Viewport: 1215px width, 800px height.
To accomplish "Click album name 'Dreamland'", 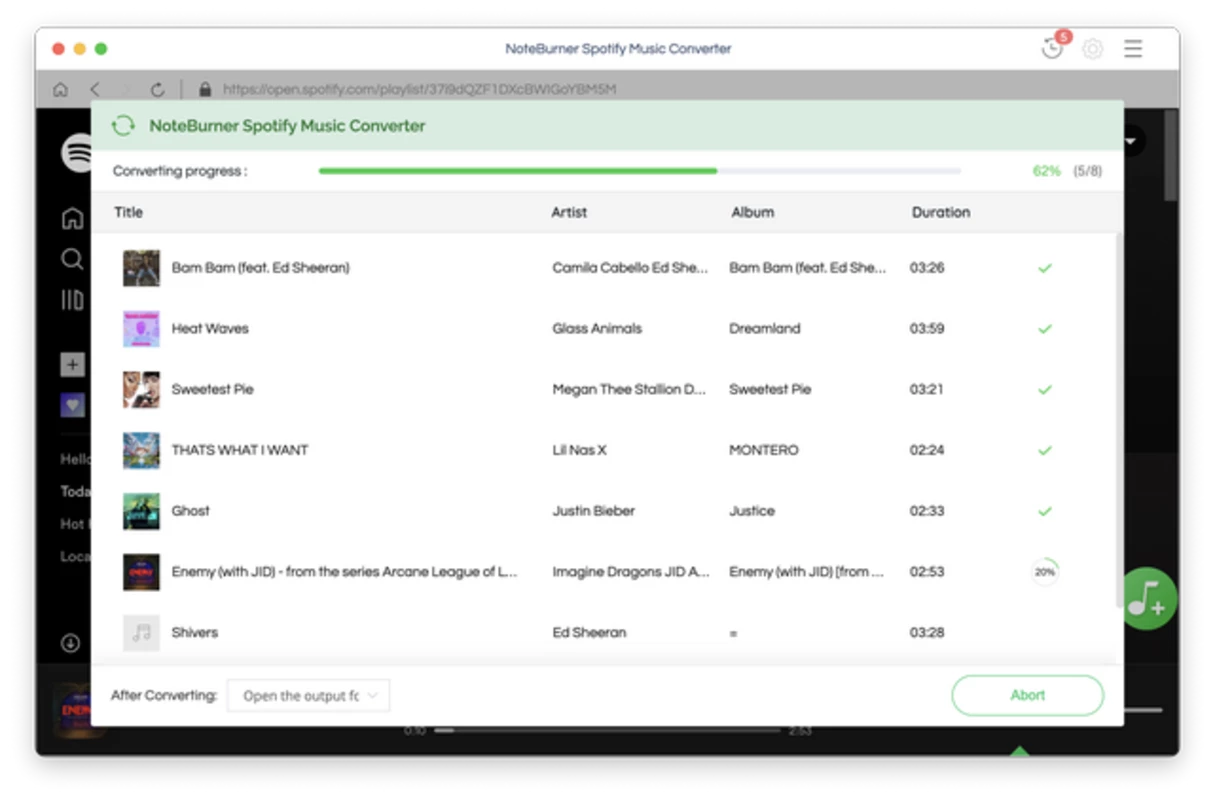I will pos(765,329).
